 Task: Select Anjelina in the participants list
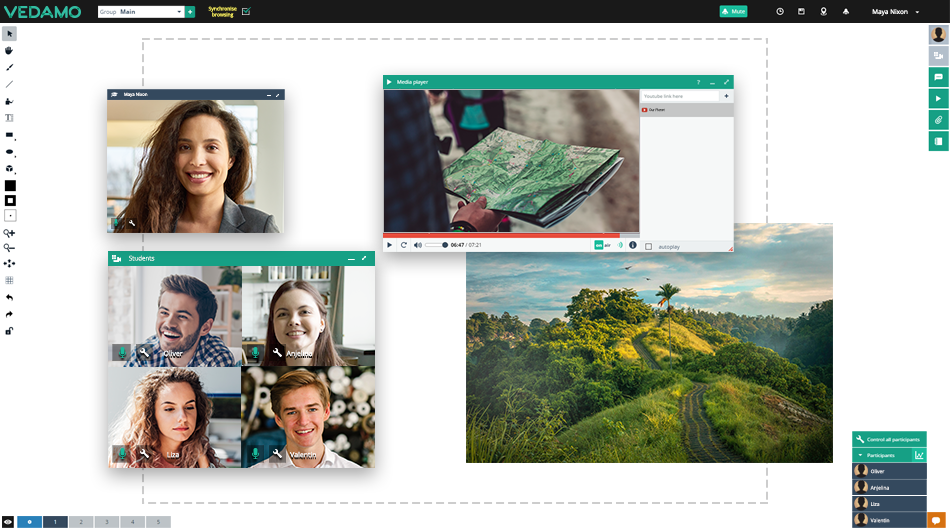[889, 487]
